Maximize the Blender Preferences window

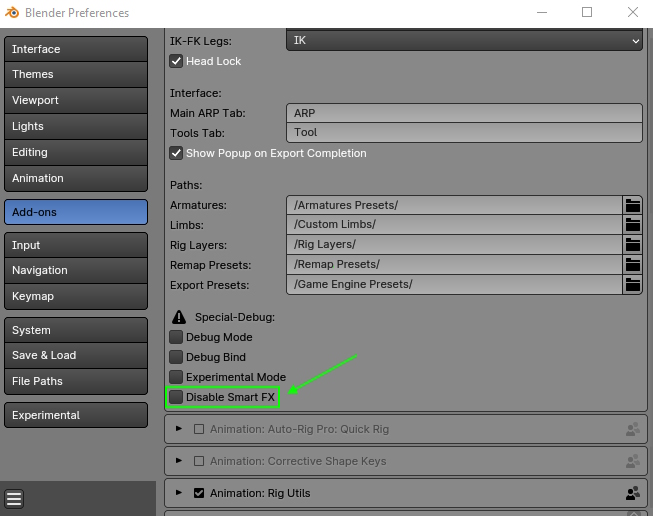click(x=587, y=12)
